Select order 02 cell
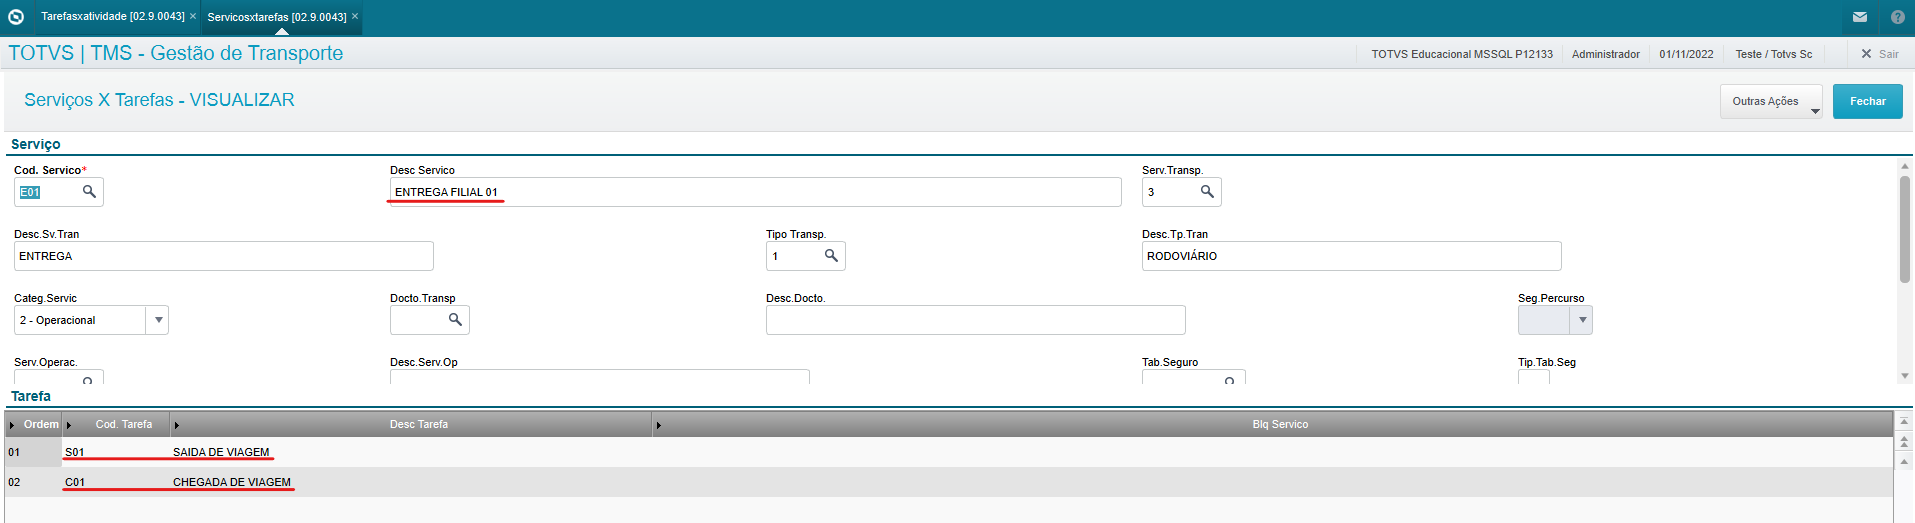Screen dimensions: 1915x523 [x=34, y=482]
